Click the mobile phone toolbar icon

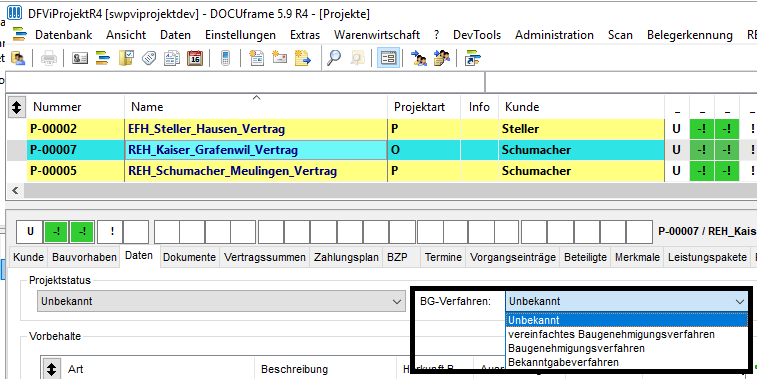[225, 58]
